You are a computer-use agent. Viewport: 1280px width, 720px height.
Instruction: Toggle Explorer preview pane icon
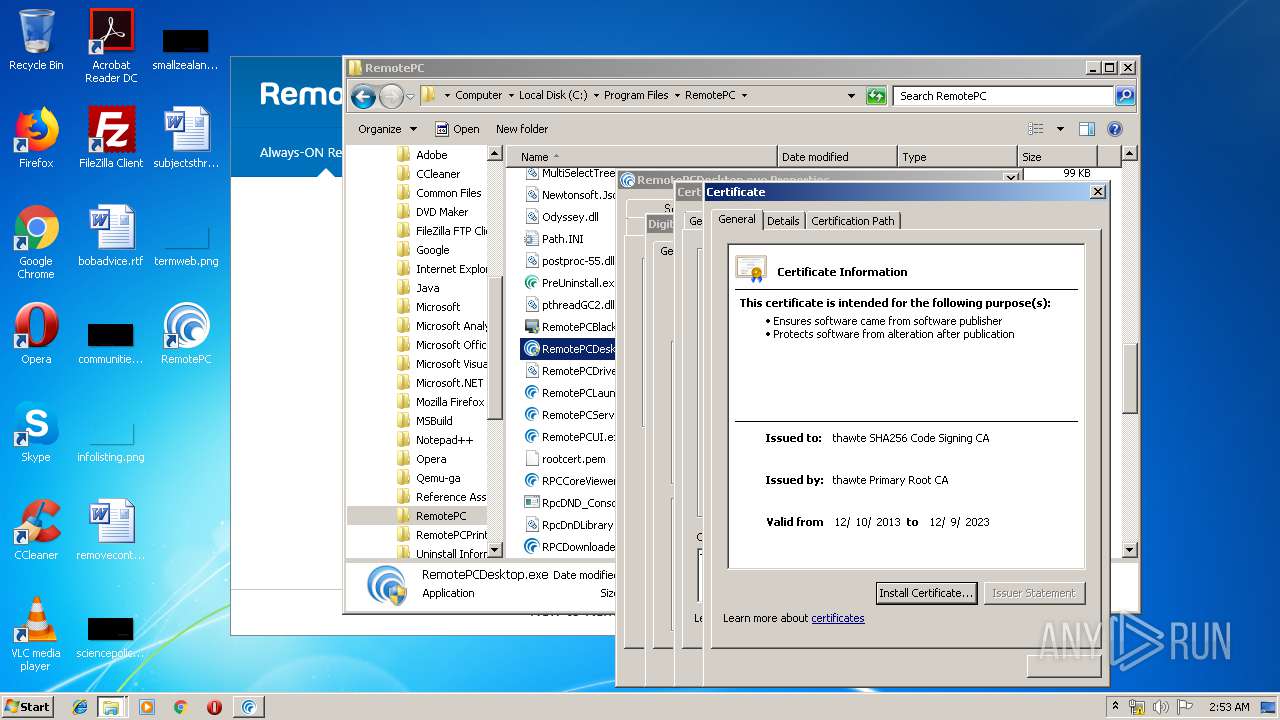(1087, 129)
